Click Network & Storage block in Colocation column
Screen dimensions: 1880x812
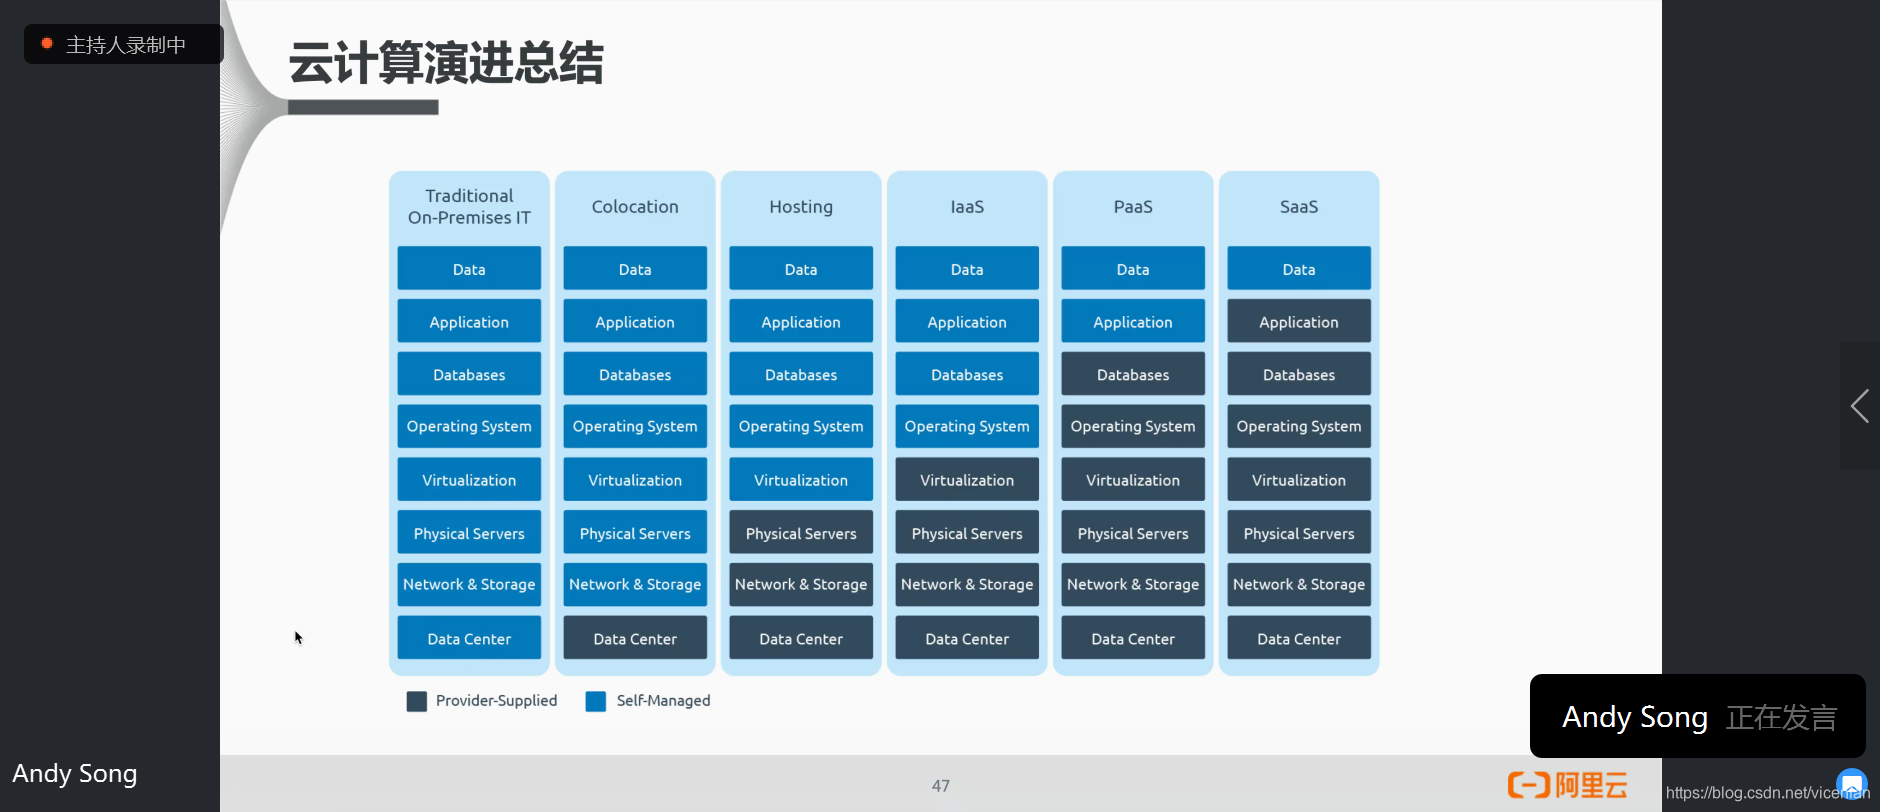click(635, 585)
